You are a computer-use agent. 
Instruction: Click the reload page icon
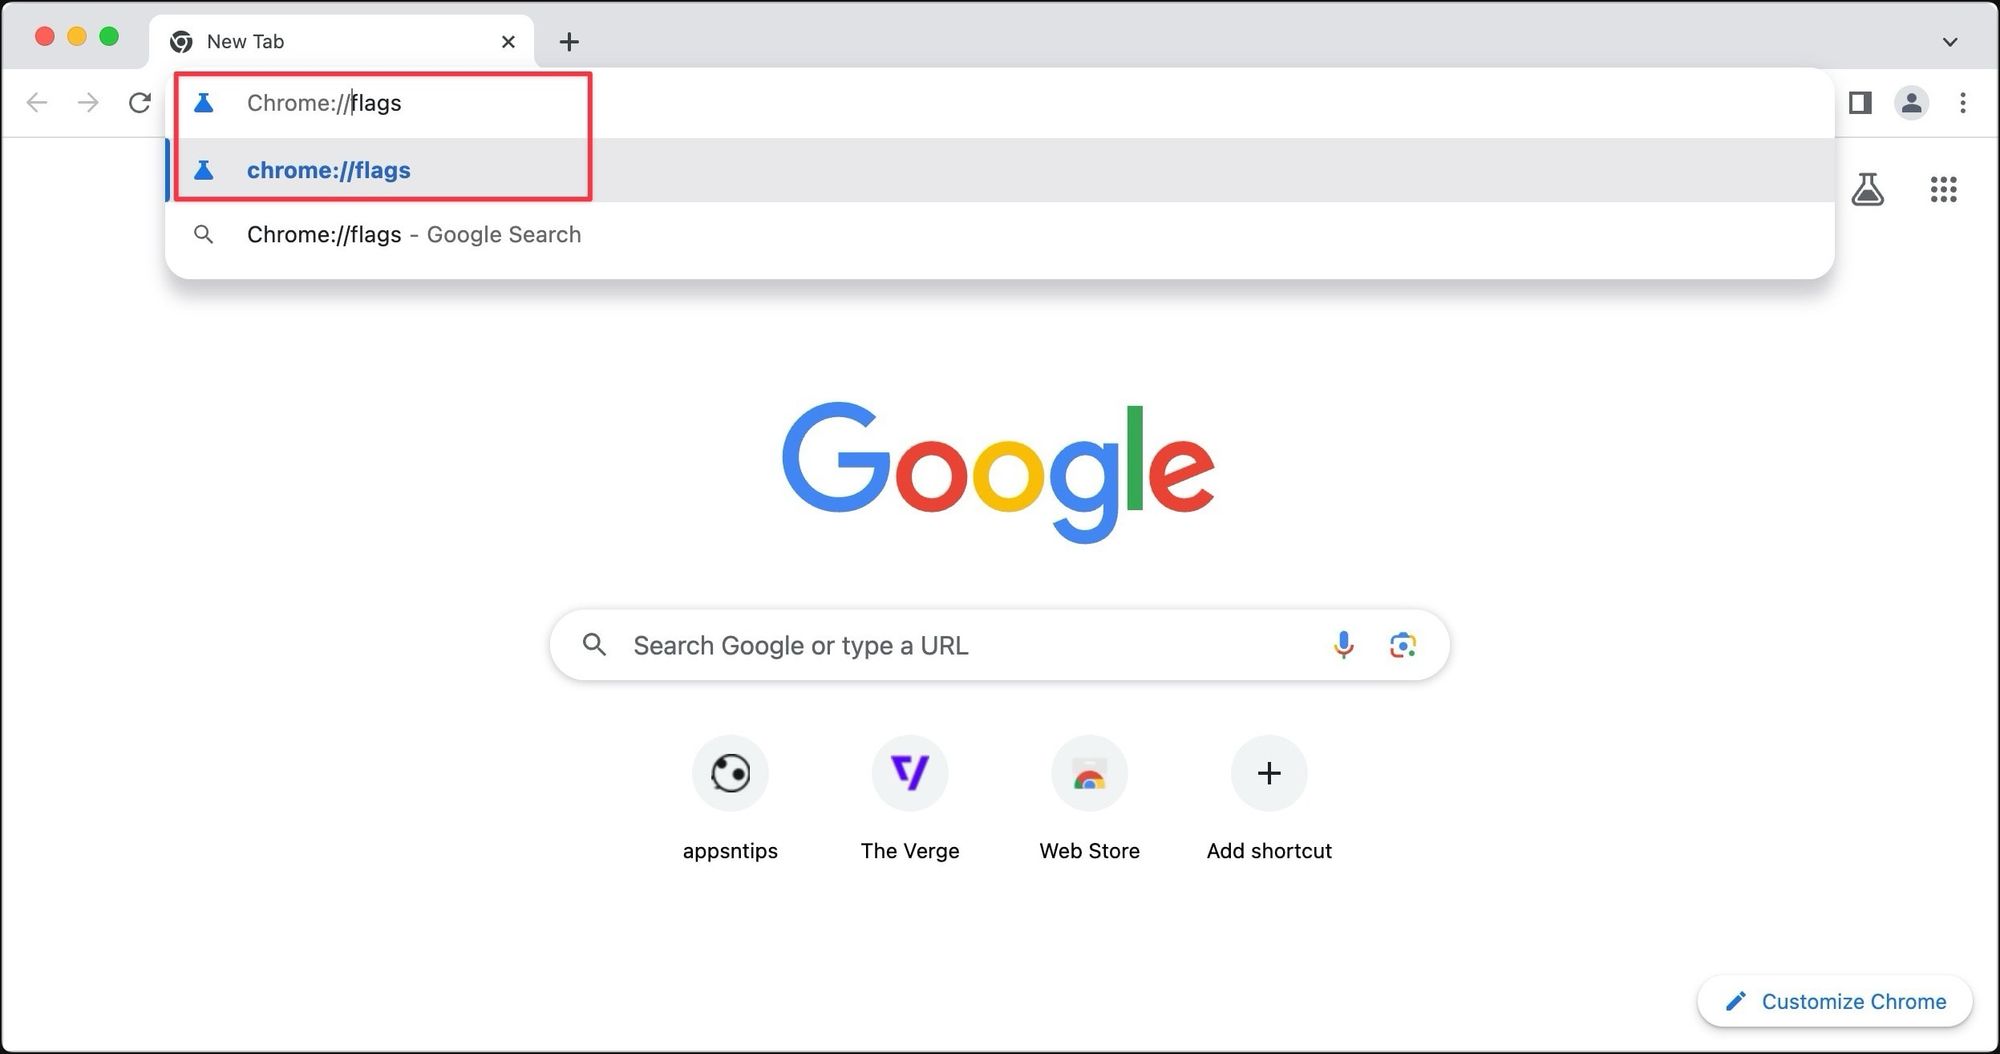(140, 103)
